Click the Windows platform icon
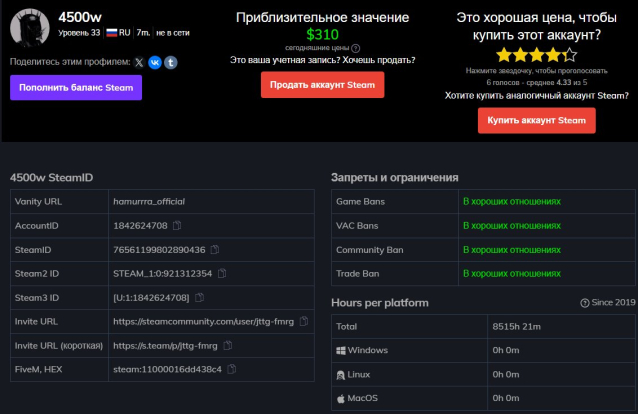Image resolution: width=638 pixels, height=414 pixels. pos(341,350)
